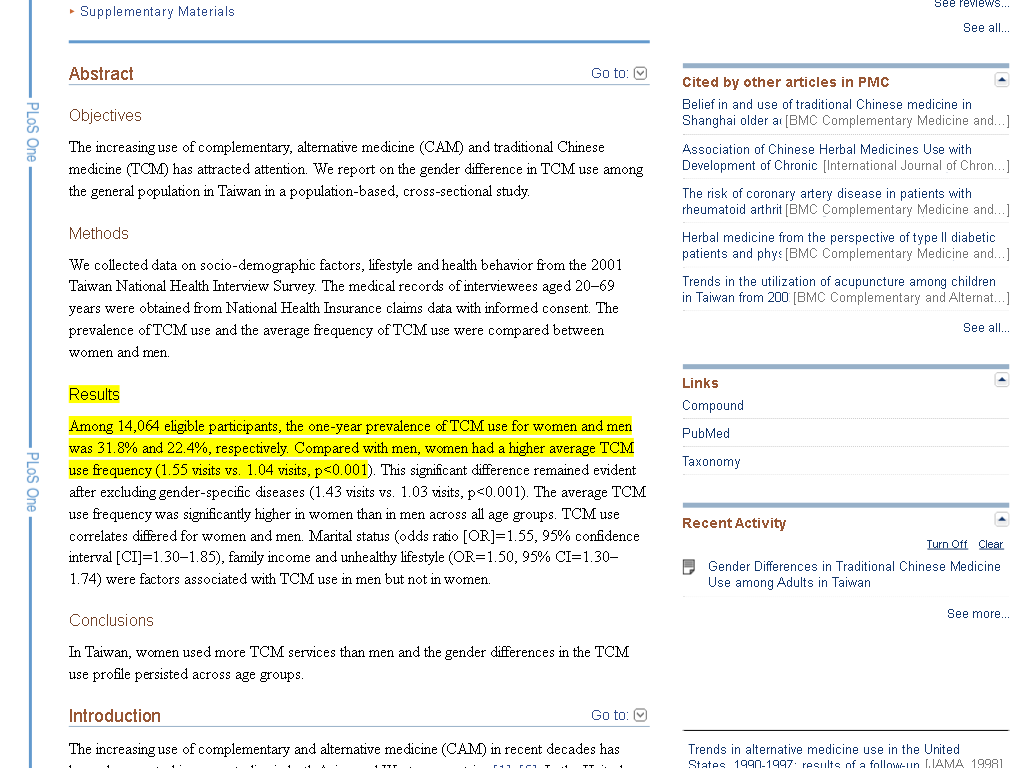Open the PubMed link
Viewport: 1024px width, 768px height.
tap(705, 434)
